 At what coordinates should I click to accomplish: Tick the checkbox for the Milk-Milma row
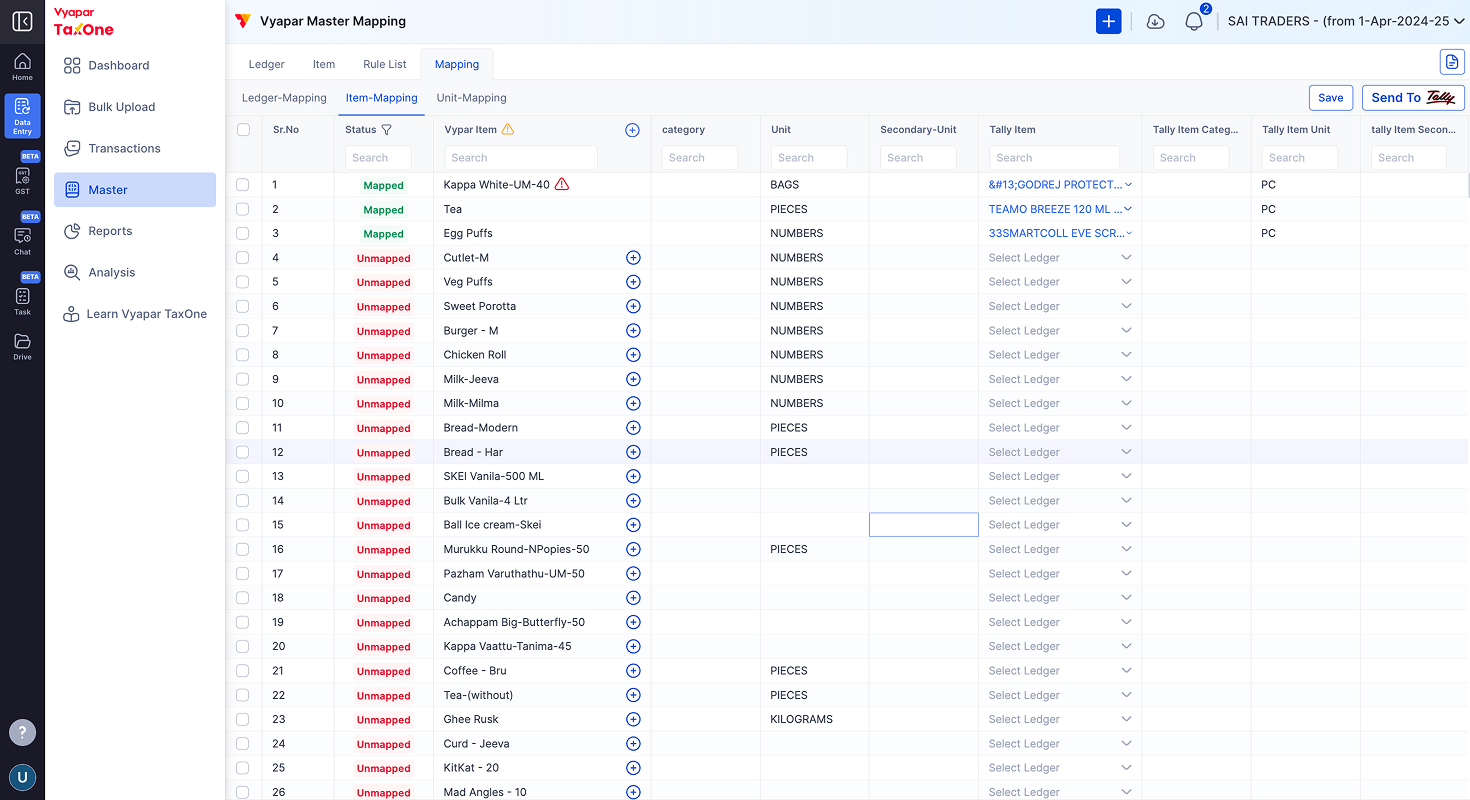(243, 403)
